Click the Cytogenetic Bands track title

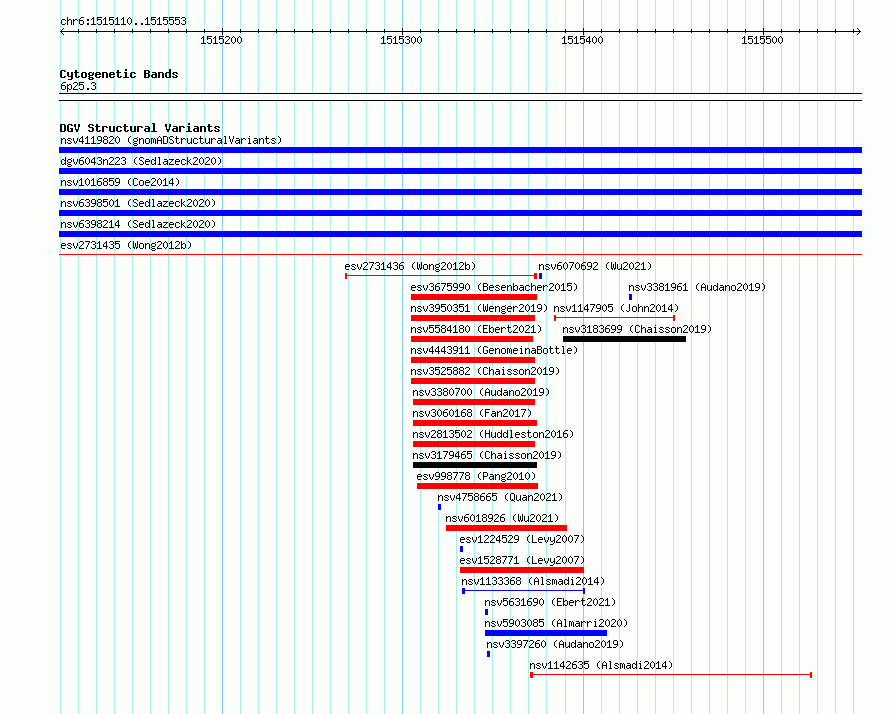(x=119, y=74)
